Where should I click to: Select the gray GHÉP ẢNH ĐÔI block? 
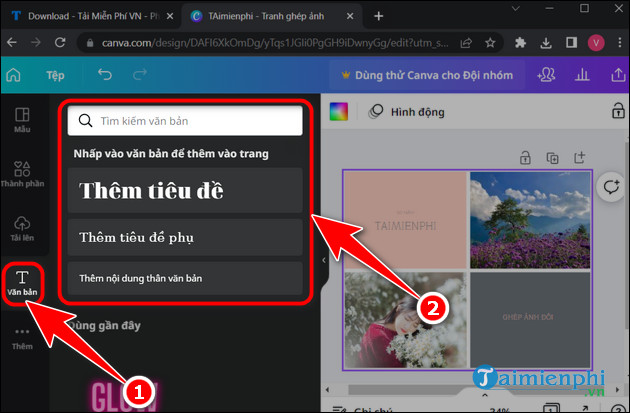click(x=530, y=320)
